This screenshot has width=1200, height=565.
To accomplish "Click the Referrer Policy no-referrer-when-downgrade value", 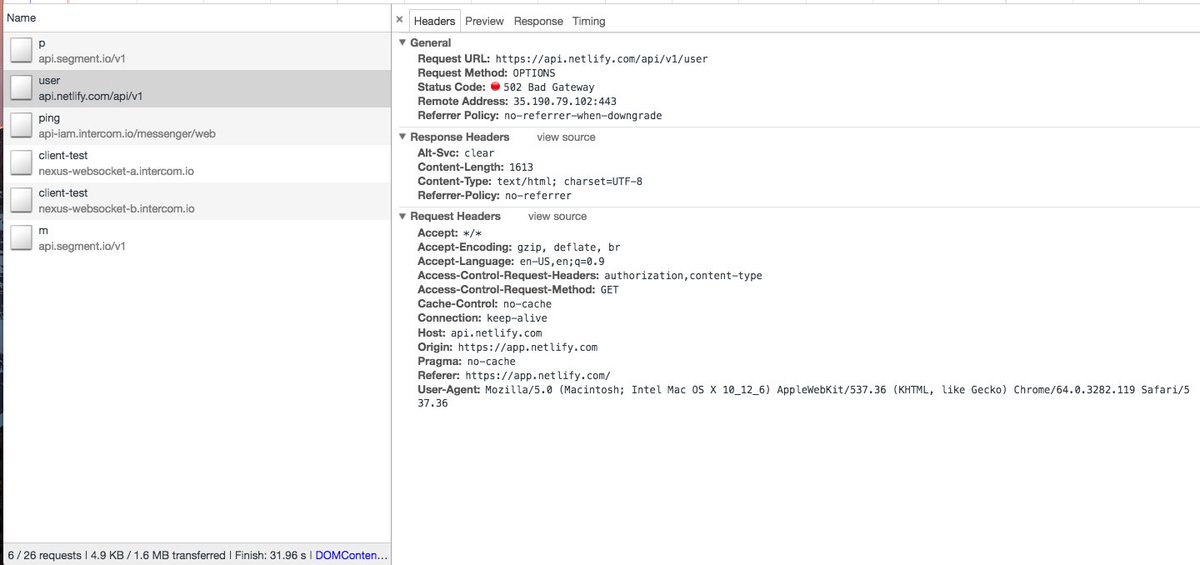I will click(x=583, y=115).
